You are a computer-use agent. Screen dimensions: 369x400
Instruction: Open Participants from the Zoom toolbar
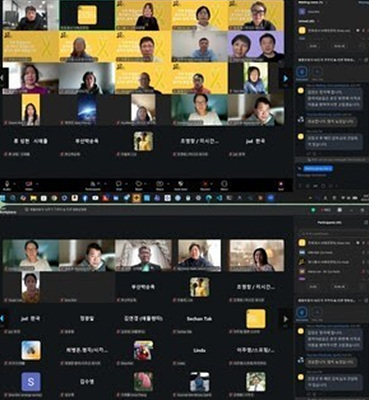pos(93,184)
